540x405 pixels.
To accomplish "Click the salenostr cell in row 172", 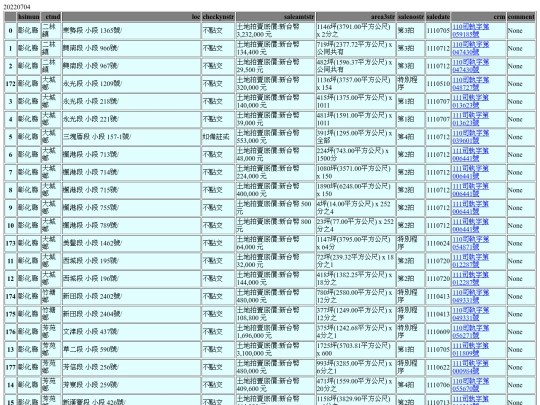I will tap(411, 84).
